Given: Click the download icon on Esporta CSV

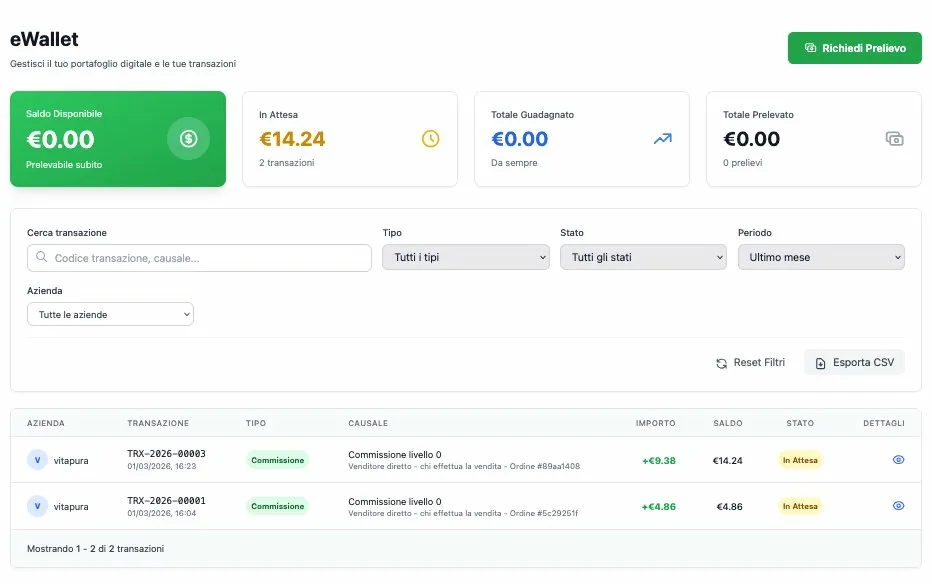Looking at the screenshot, I should pyautogui.click(x=818, y=362).
